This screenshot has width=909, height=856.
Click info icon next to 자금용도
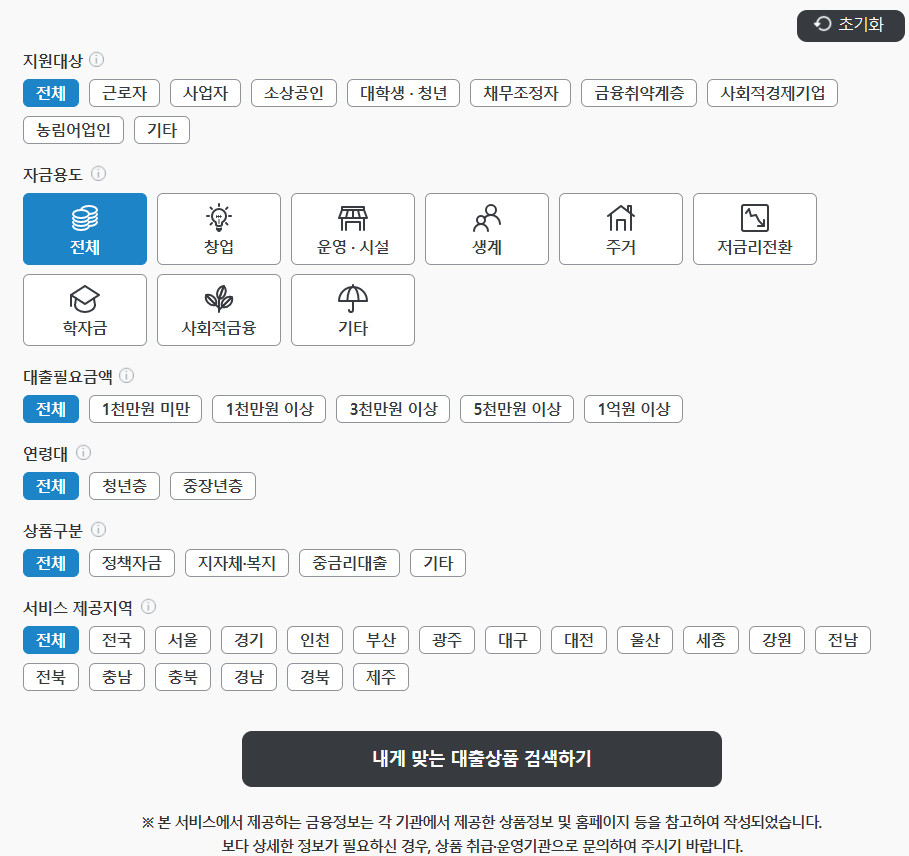tap(99, 173)
